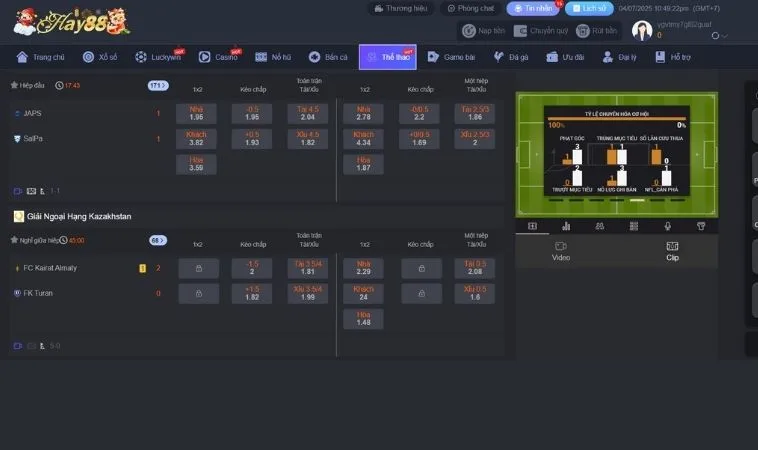Select the pitch view tab icon

click(x=532, y=226)
